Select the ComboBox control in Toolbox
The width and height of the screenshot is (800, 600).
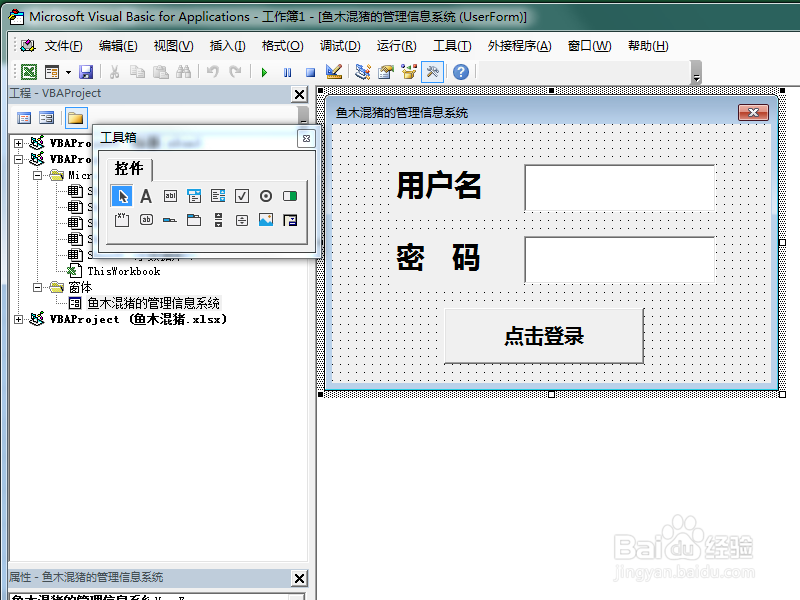point(194,196)
